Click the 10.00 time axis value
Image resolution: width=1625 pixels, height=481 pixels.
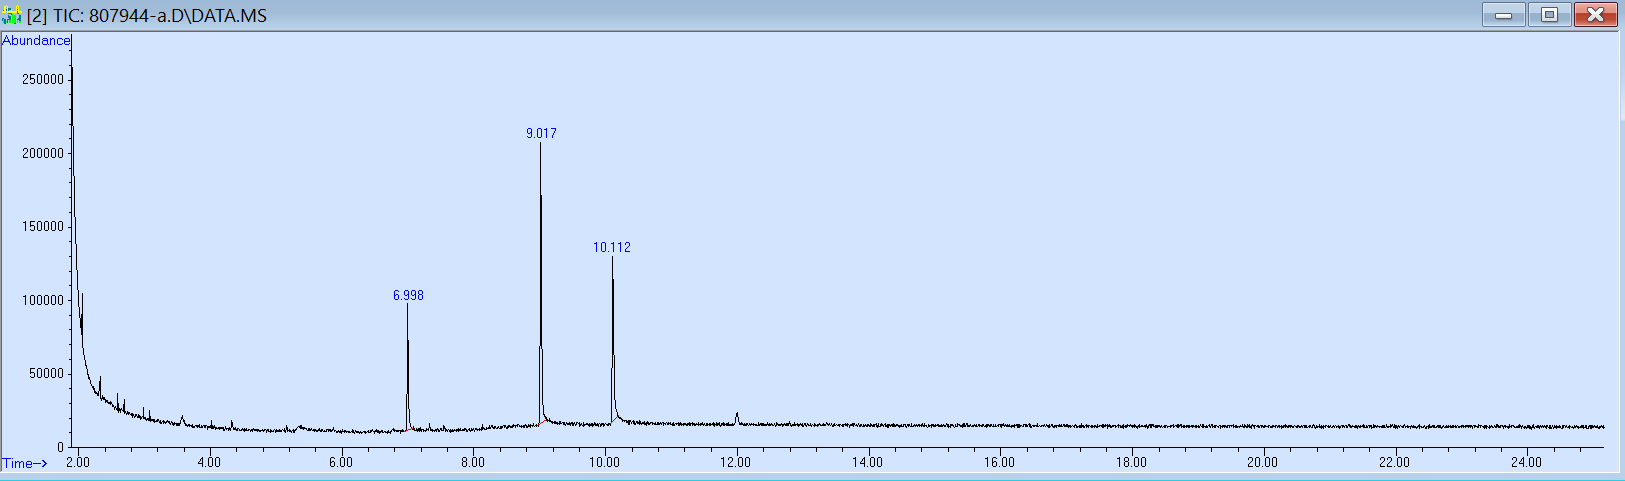click(604, 462)
